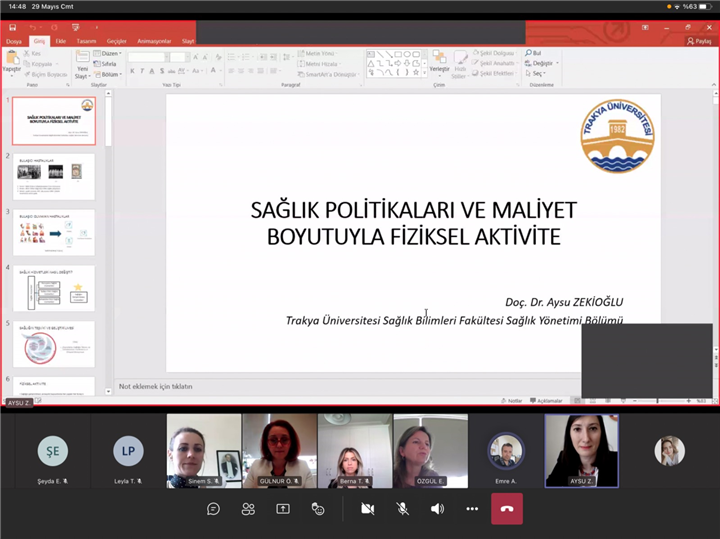Click the Redo icon in quick access
The image size is (720, 539).
[54, 28]
